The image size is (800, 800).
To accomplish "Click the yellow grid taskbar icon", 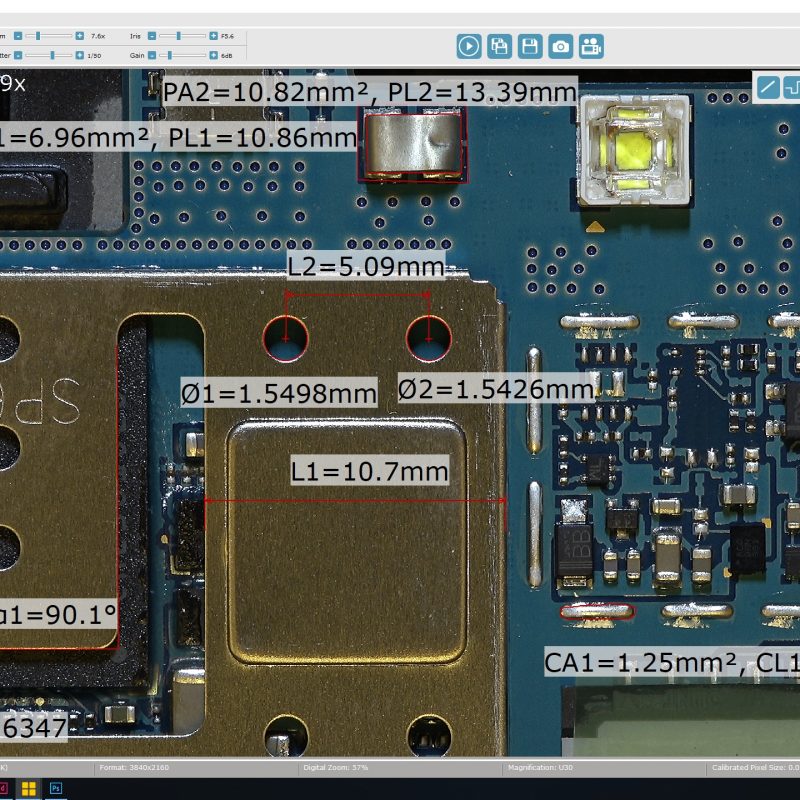I will [29, 789].
